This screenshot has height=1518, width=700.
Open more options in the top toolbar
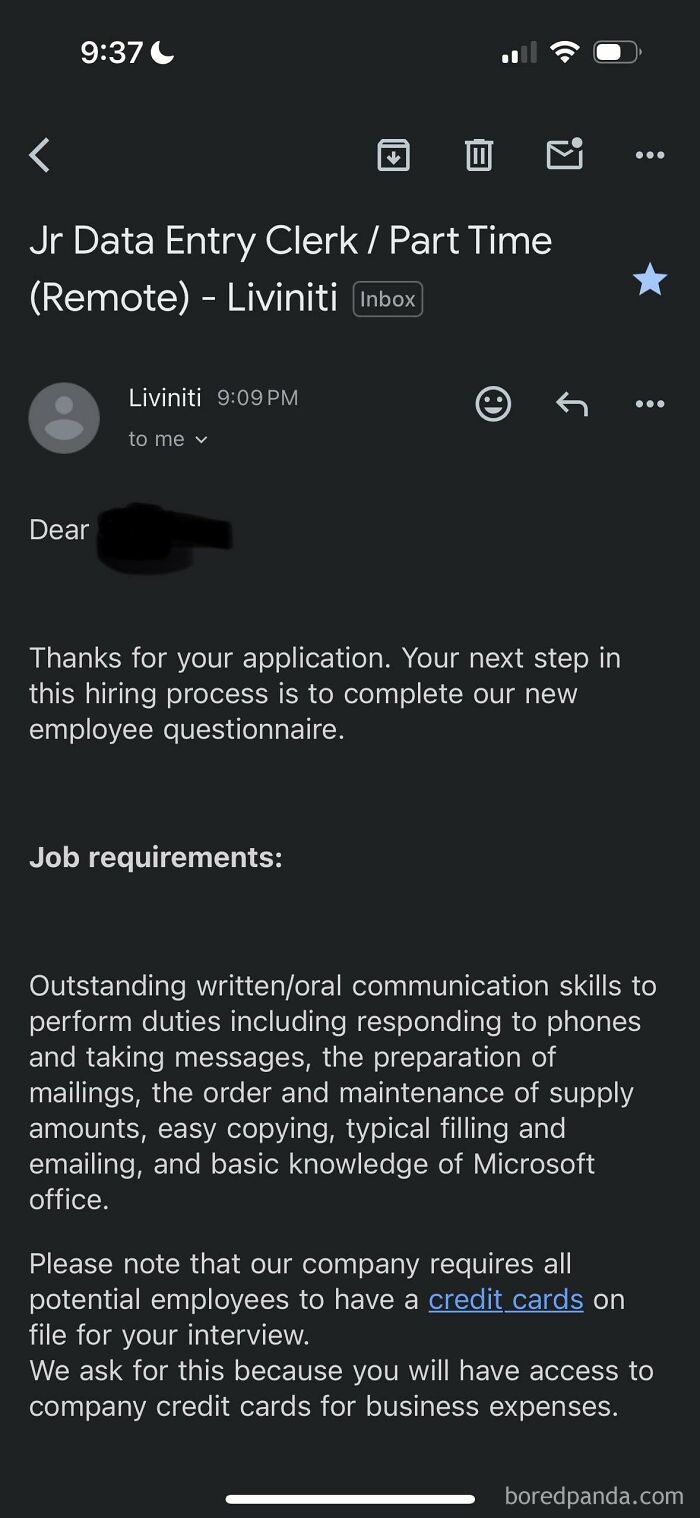649,155
